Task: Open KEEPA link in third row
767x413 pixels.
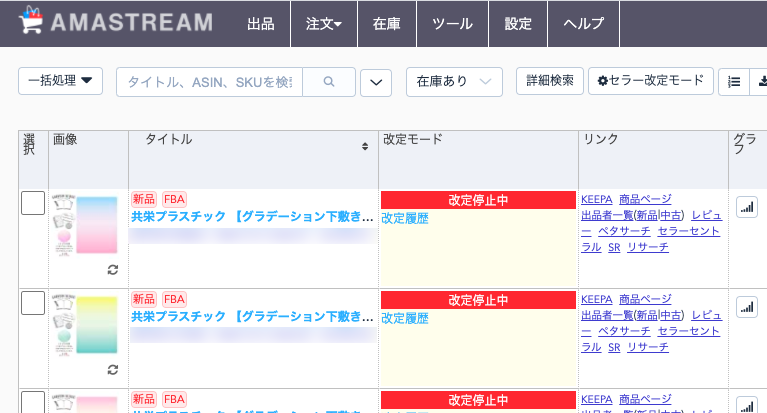Action: click(597, 399)
